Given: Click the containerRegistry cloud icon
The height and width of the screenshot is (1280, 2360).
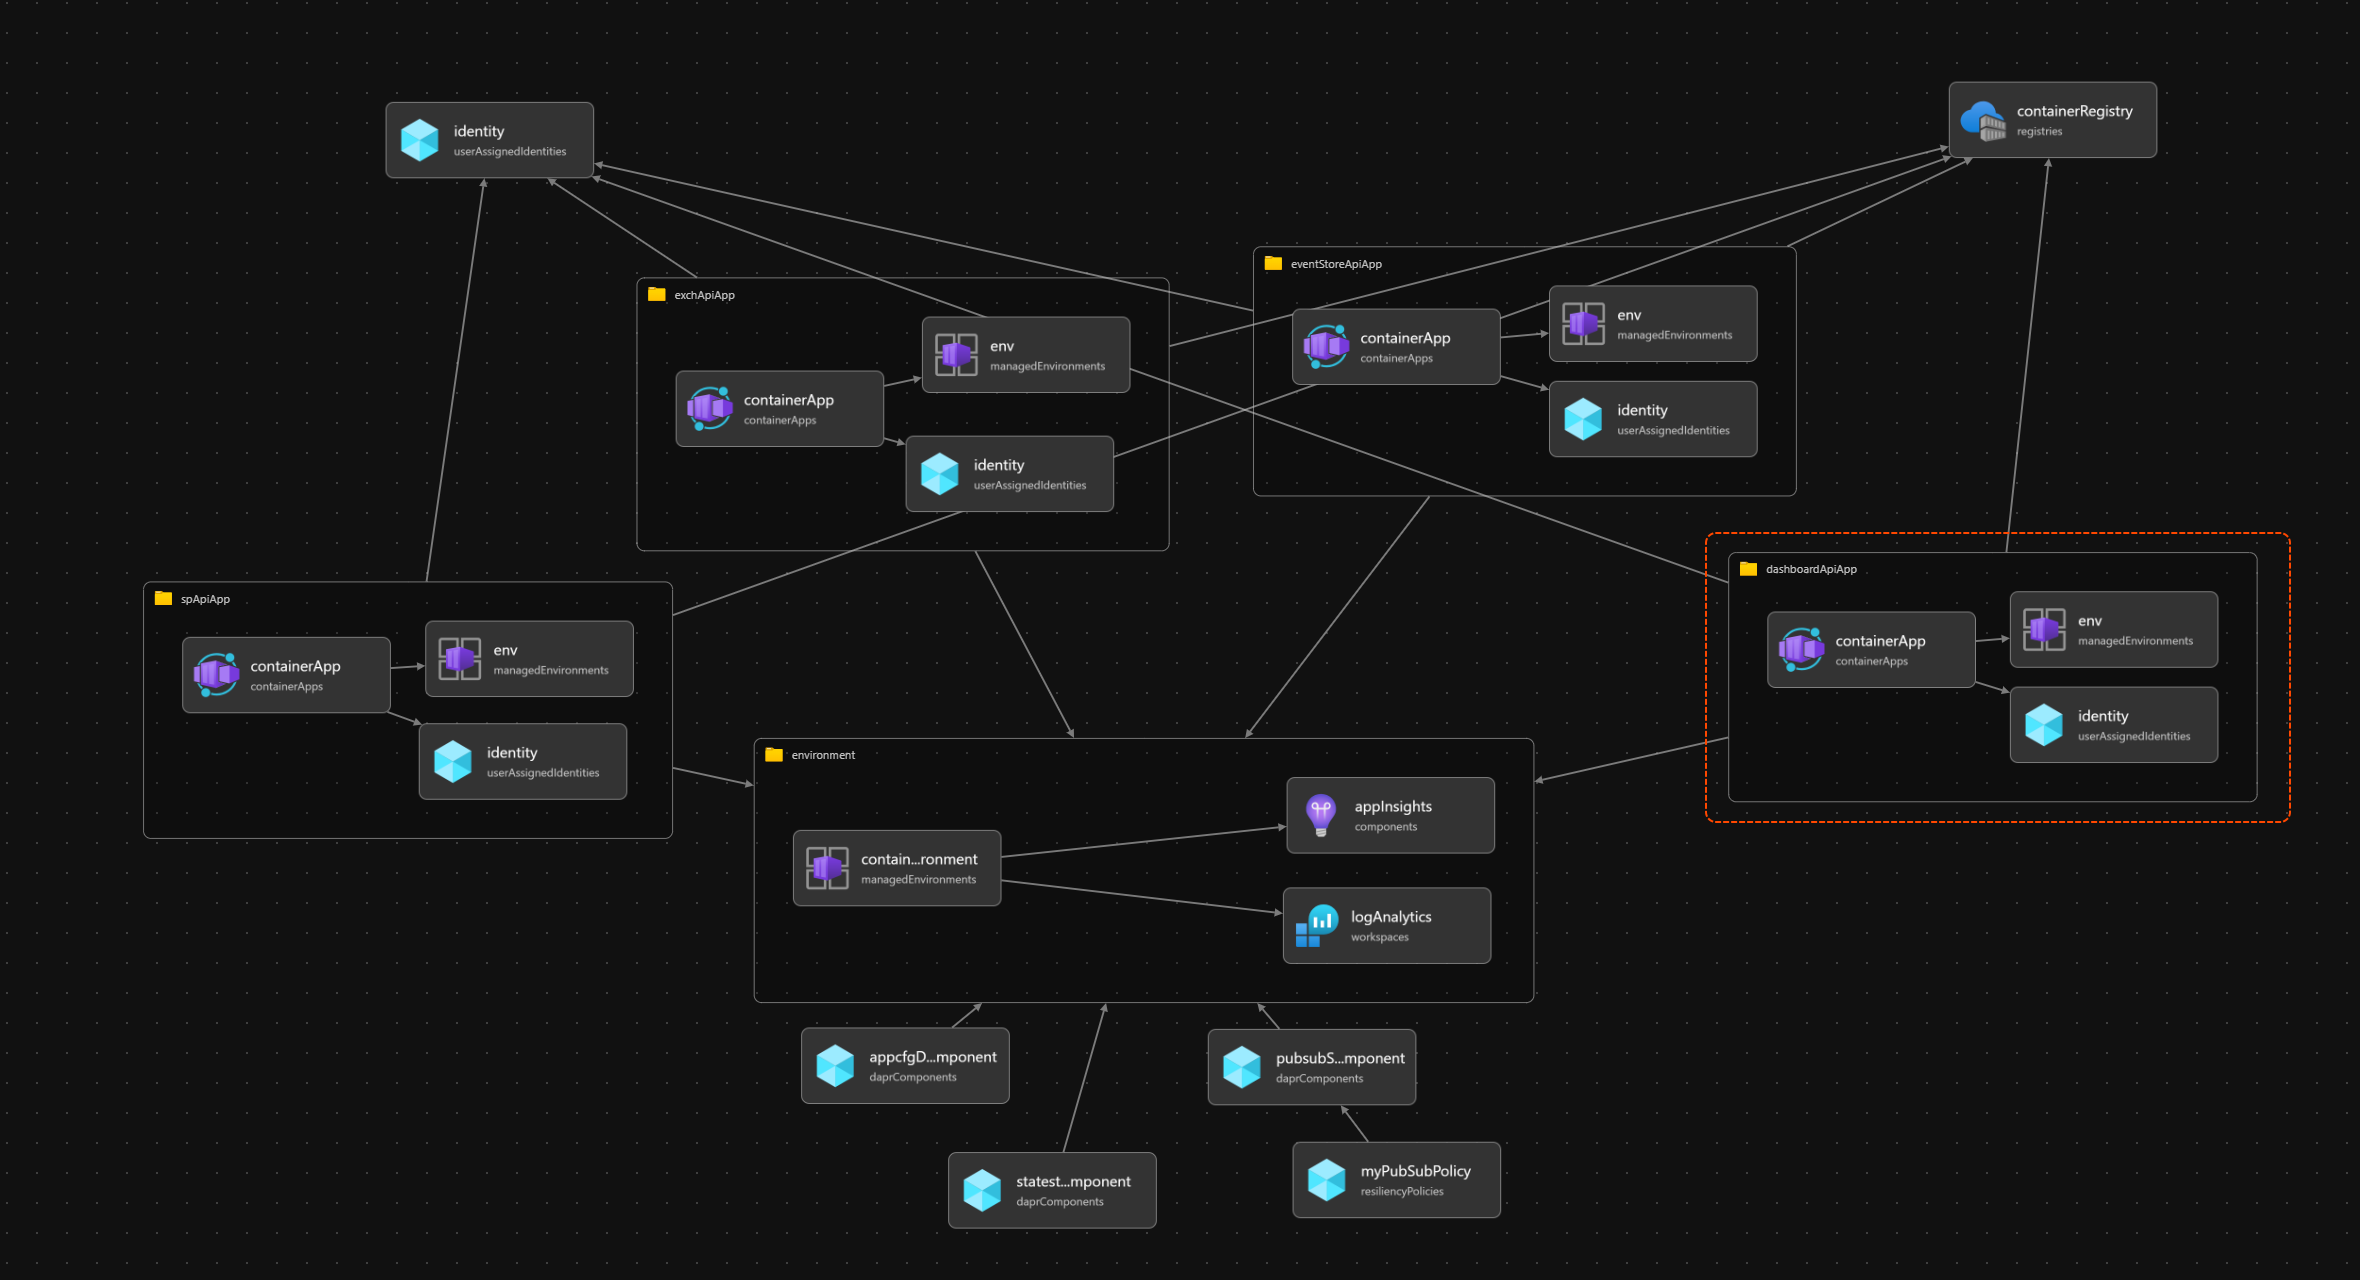Looking at the screenshot, I should pos(1982,120).
